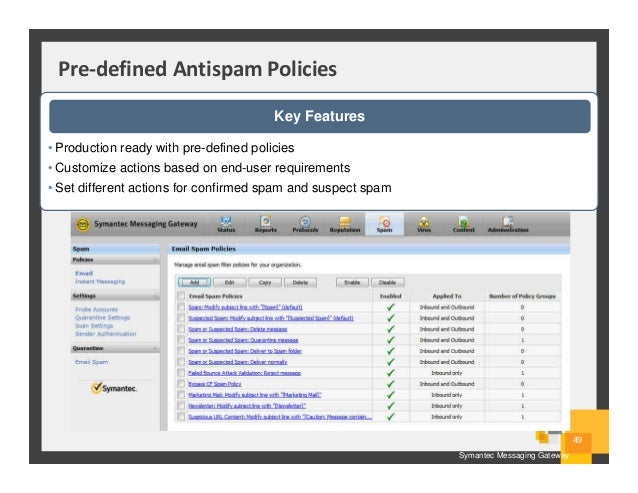The width and height of the screenshot is (638, 493).
Task: Check box for Newsletter policy
Action: point(181,406)
